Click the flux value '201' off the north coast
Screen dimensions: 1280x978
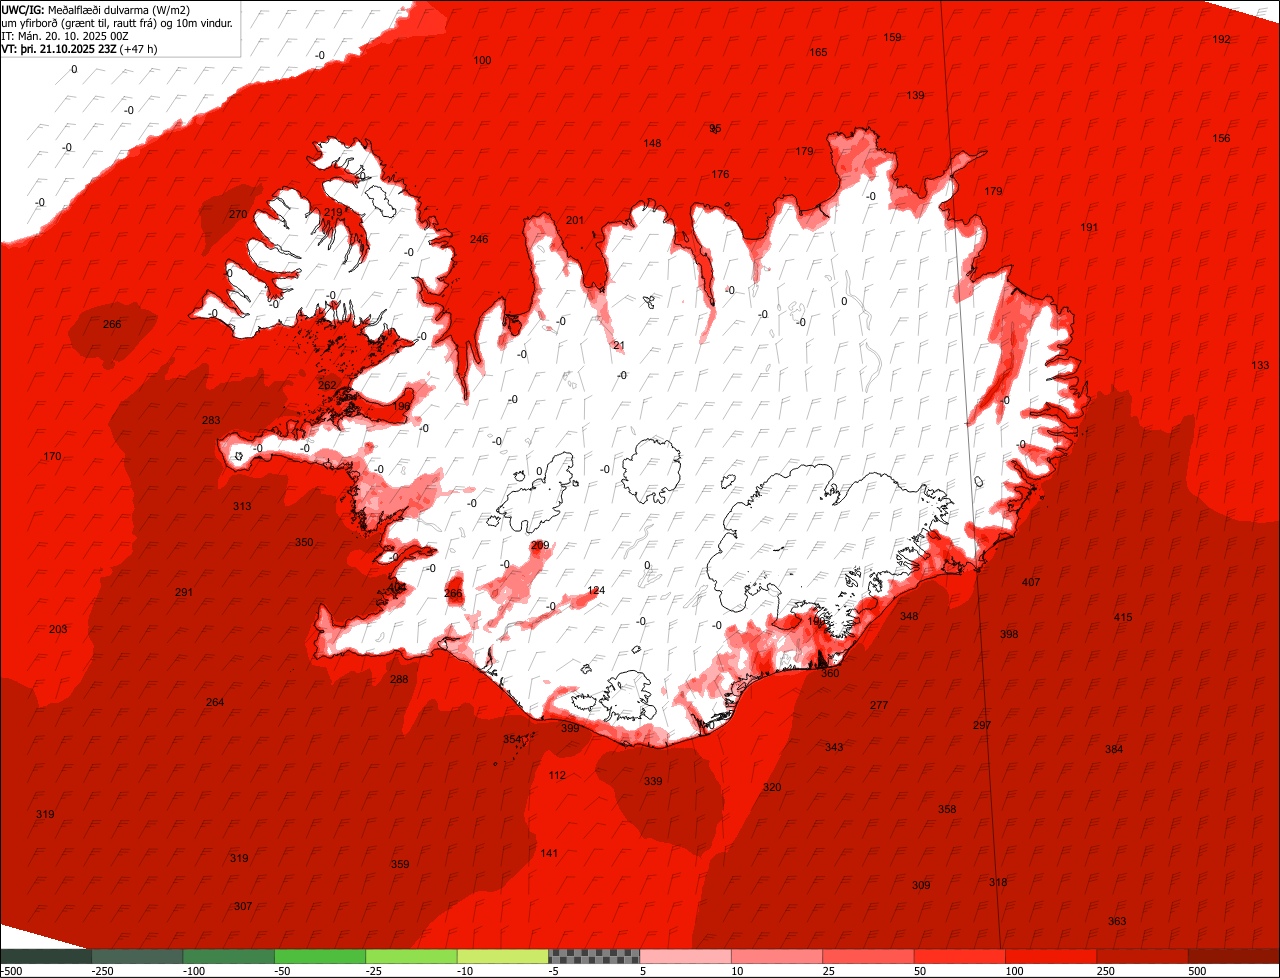click(575, 221)
